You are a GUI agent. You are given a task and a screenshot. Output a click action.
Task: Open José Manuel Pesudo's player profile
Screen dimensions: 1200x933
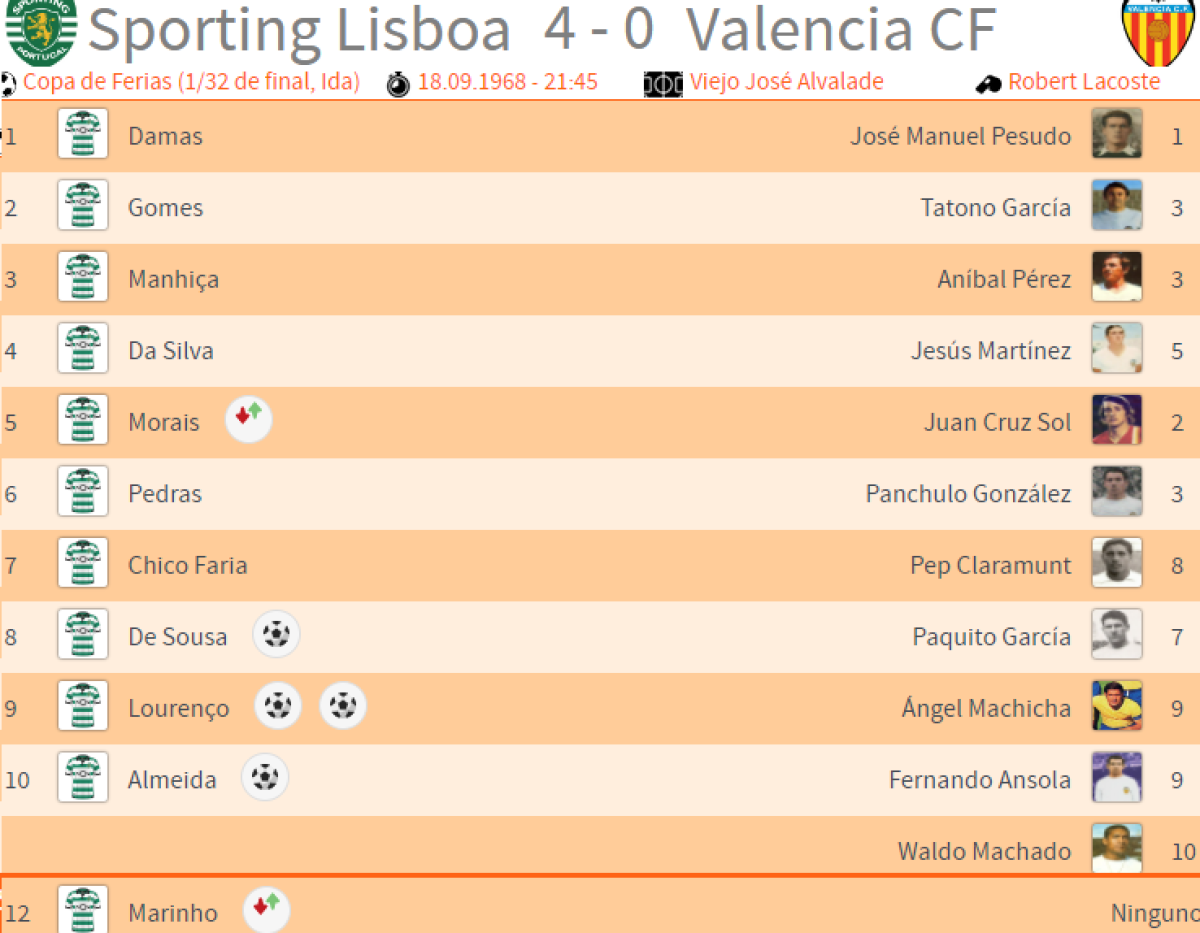point(960,136)
